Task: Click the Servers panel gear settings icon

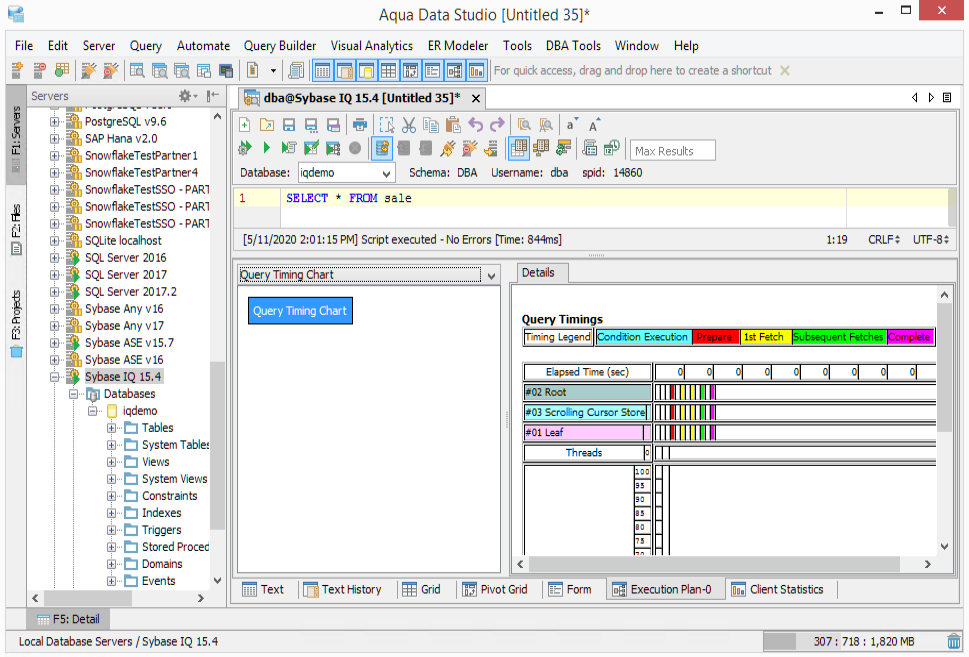Action: pos(186,96)
